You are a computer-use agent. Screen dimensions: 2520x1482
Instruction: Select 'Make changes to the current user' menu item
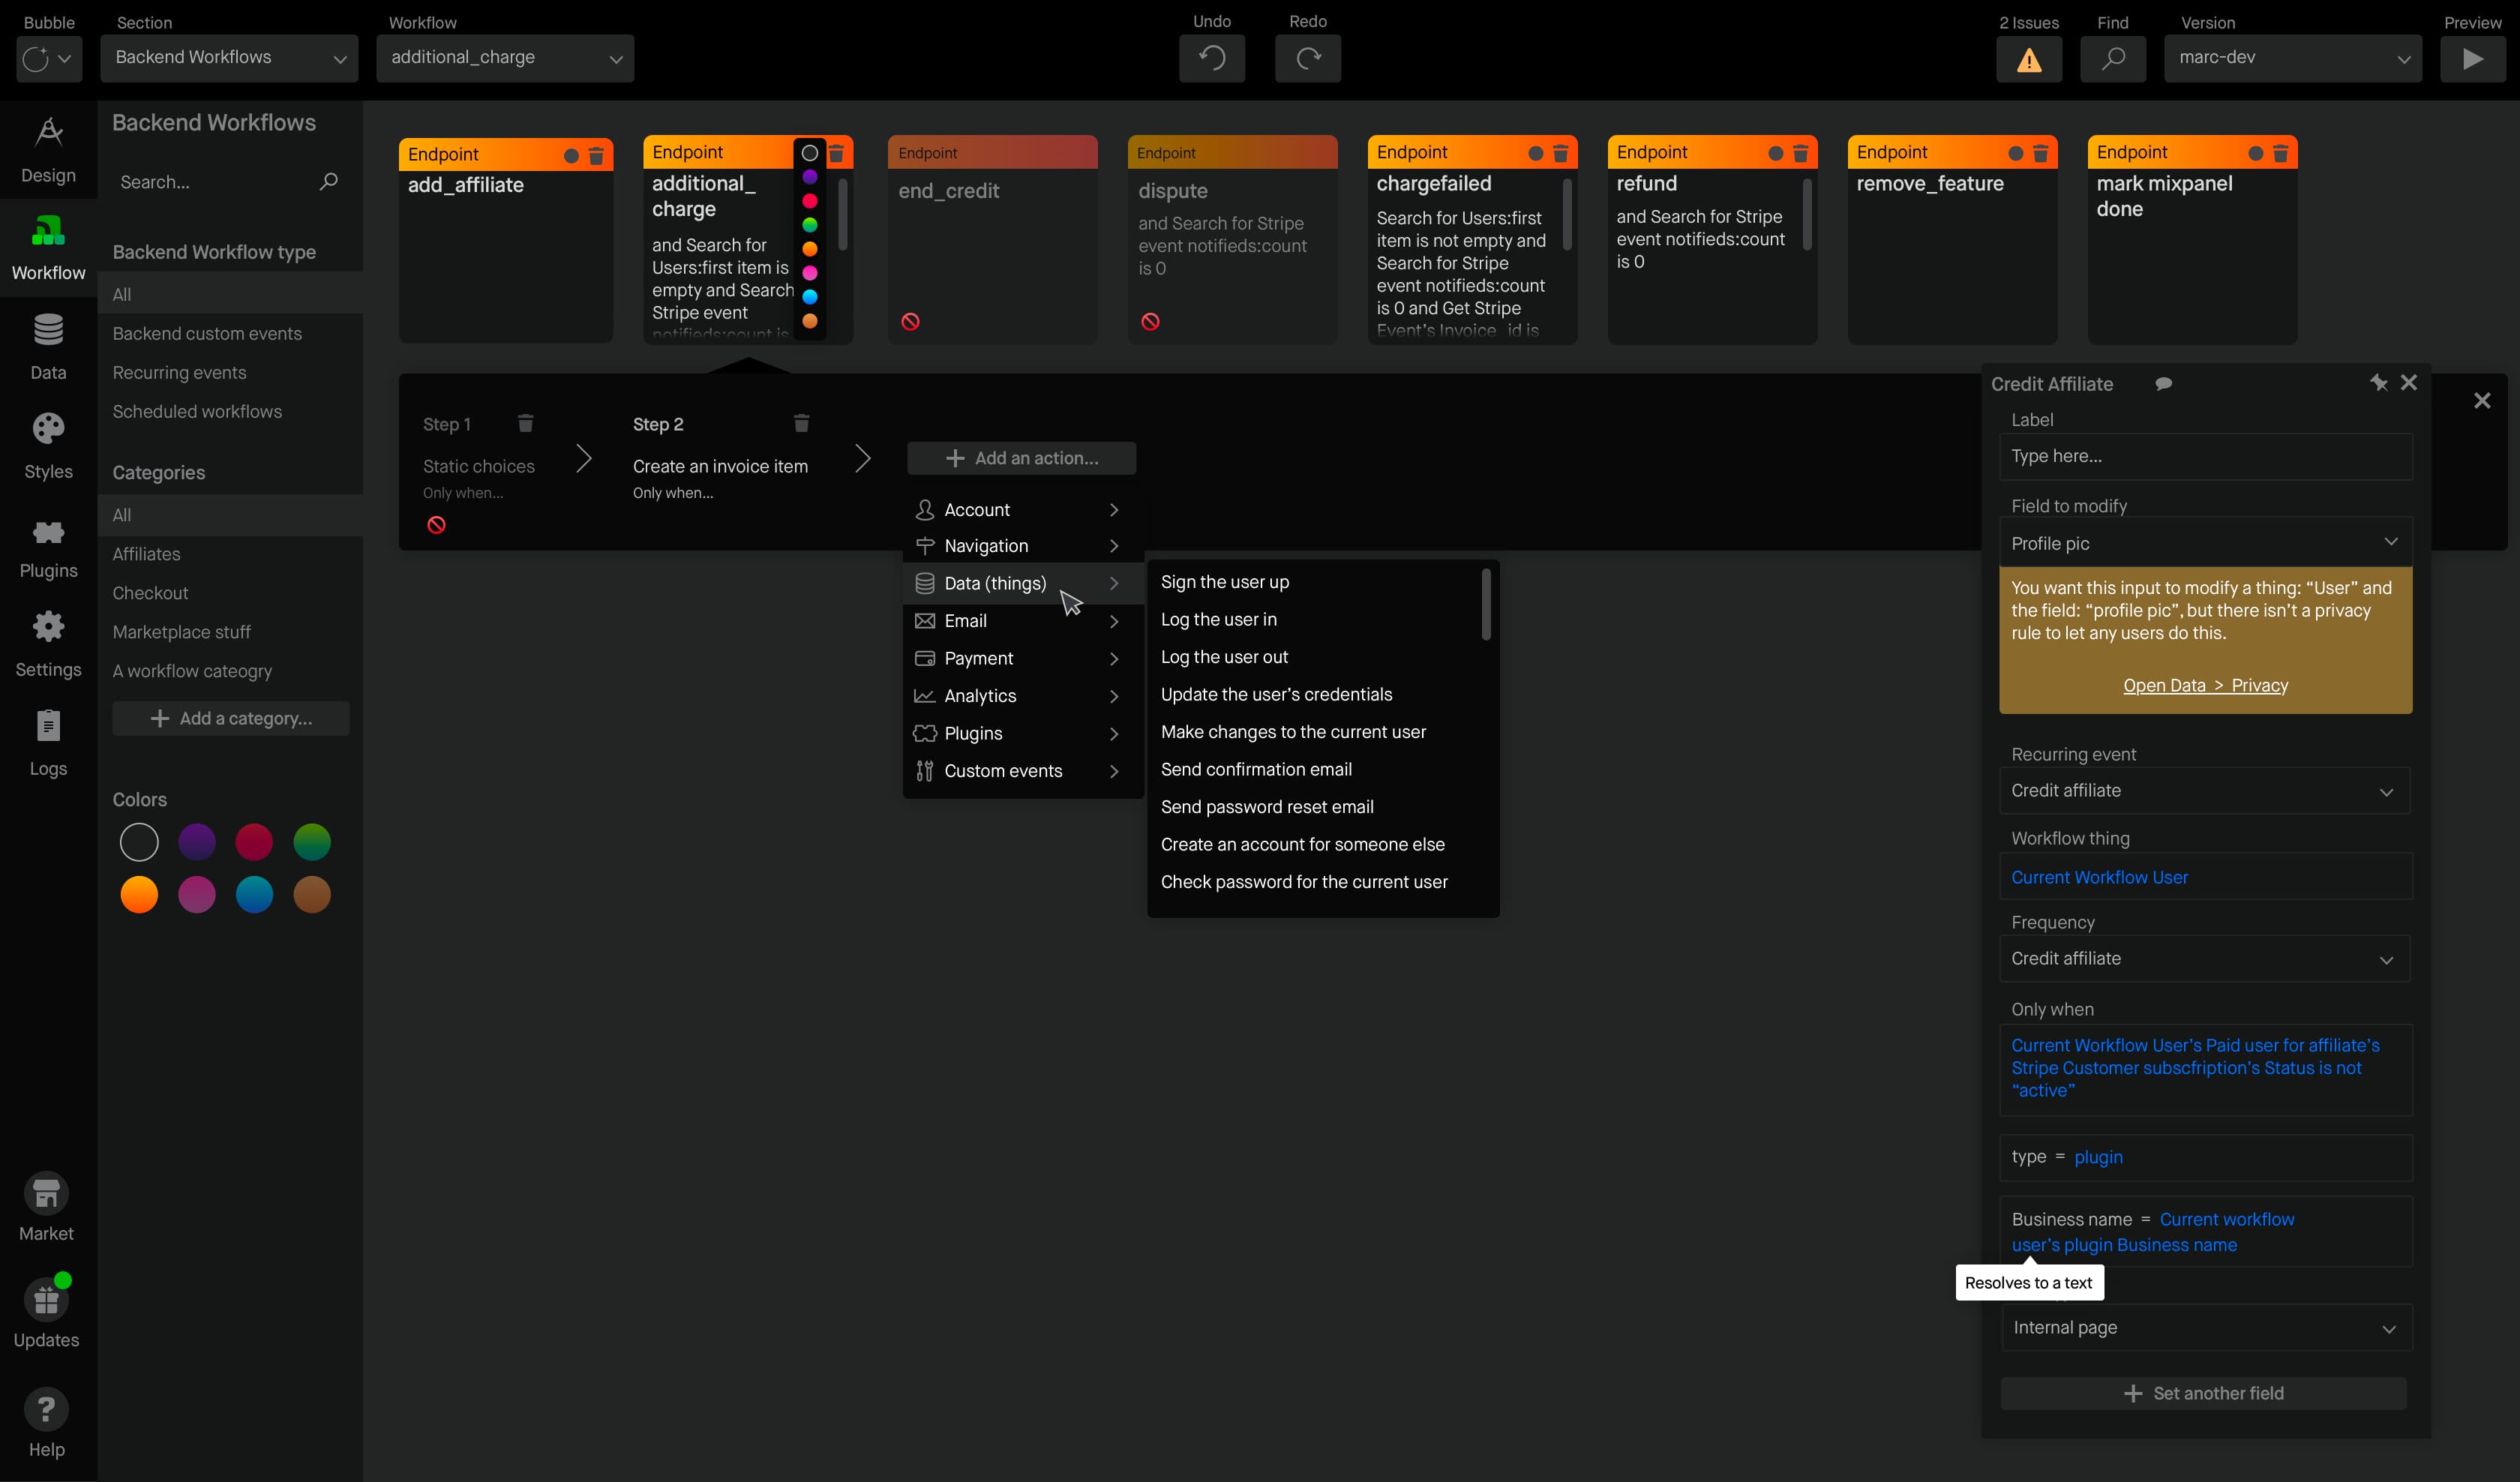tap(1292, 730)
